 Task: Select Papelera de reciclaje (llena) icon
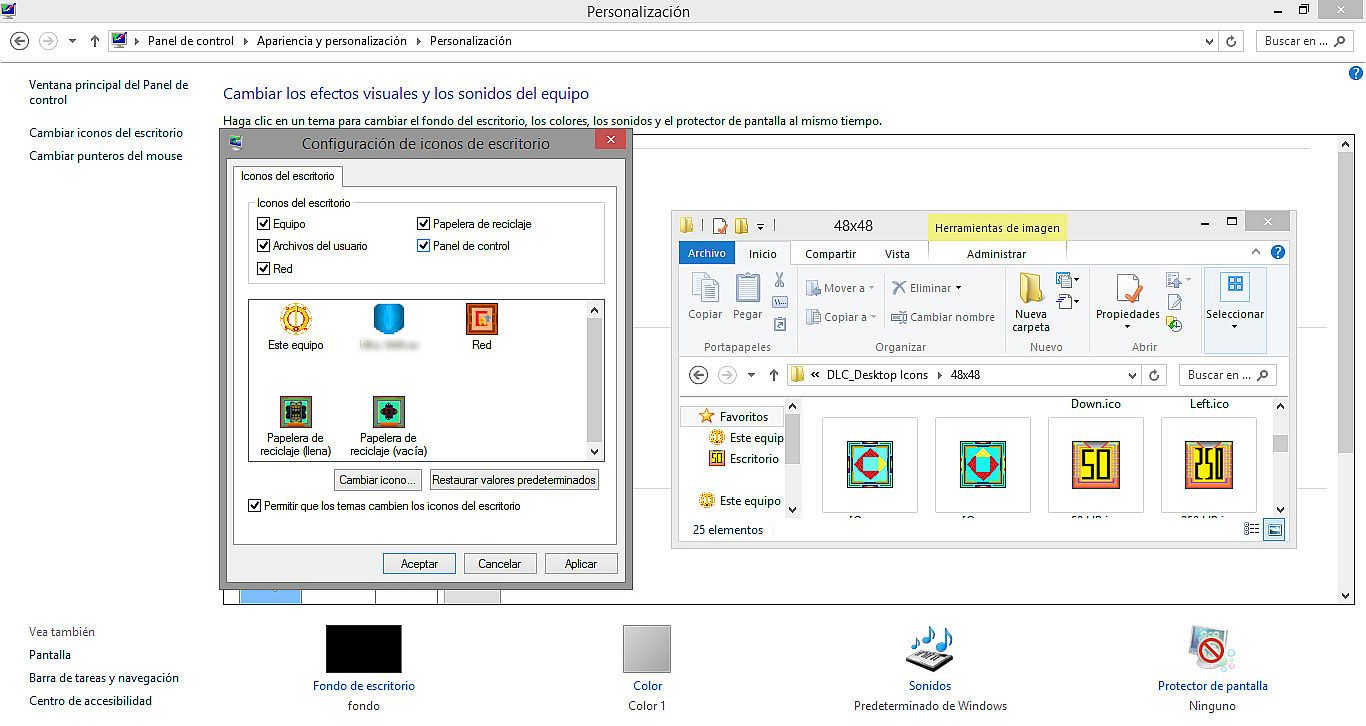pos(295,412)
